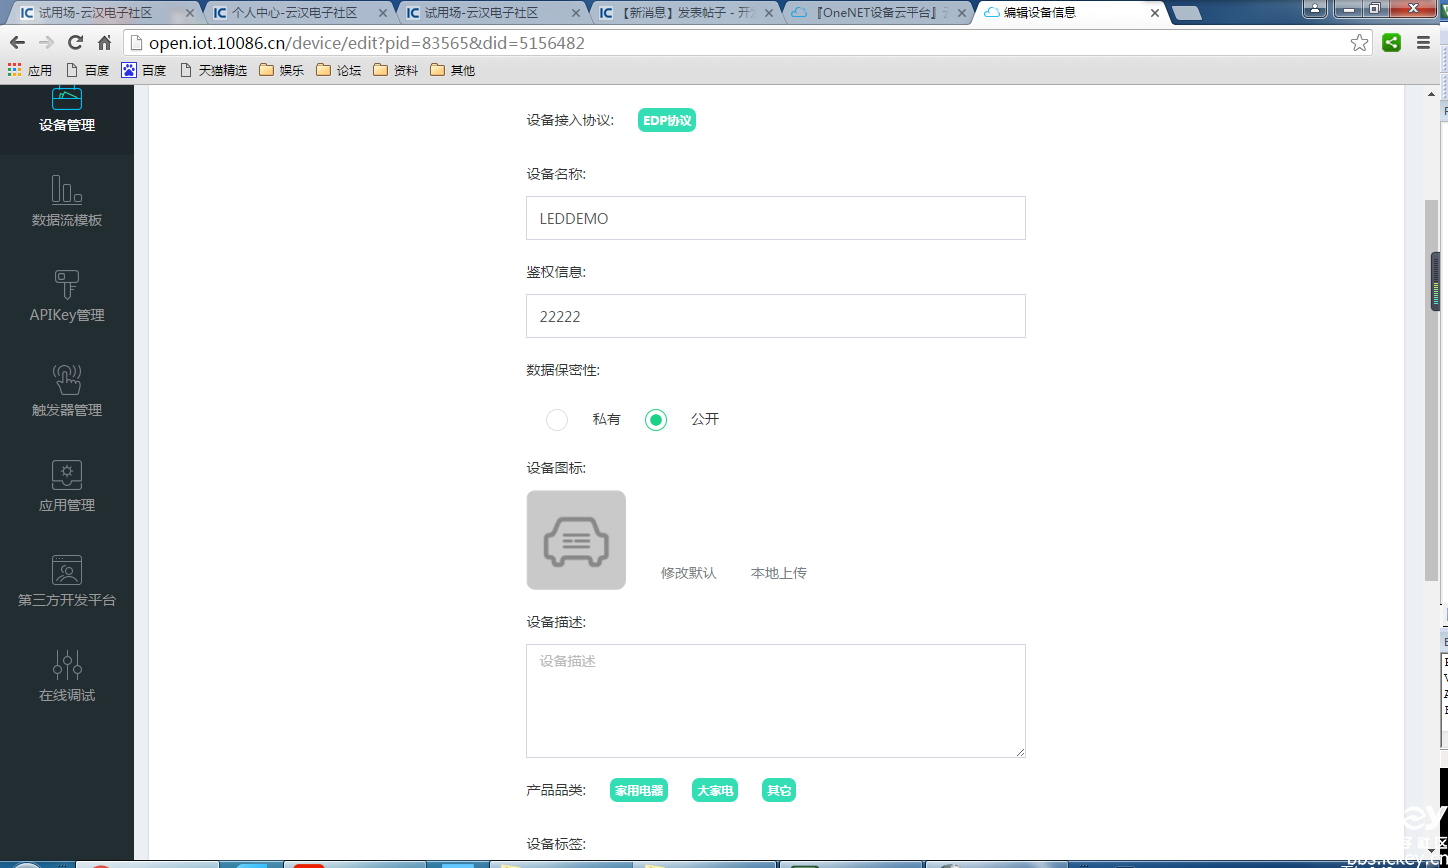The height and width of the screenshot is (868, 1448).
Task: Open 应用管理 gear icon
Action: point(67,474)
